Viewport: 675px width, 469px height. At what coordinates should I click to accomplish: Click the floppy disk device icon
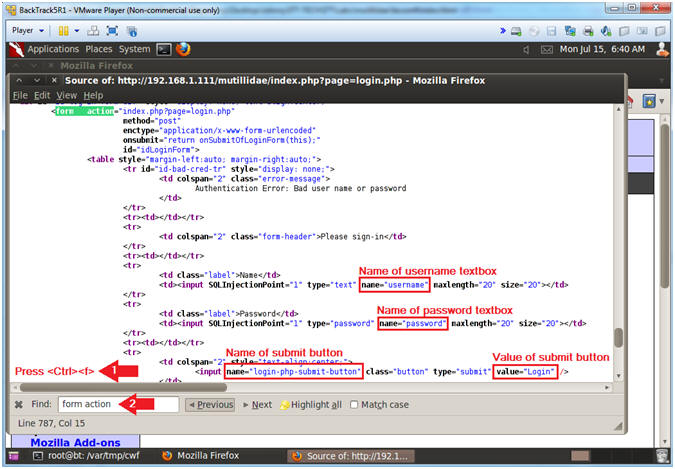[x=551, y=31]
